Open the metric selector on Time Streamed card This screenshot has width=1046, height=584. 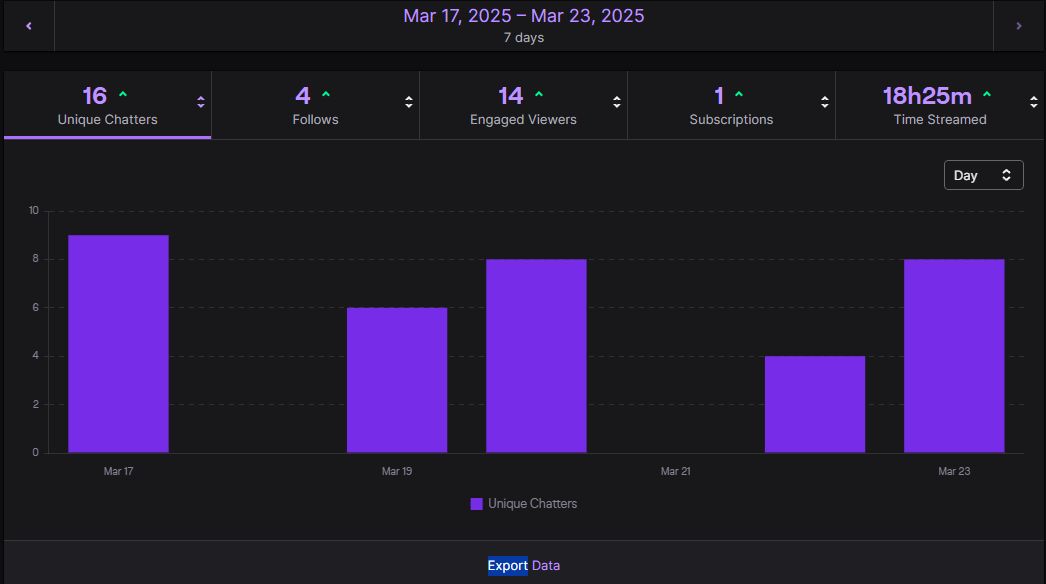point(1032,101)
